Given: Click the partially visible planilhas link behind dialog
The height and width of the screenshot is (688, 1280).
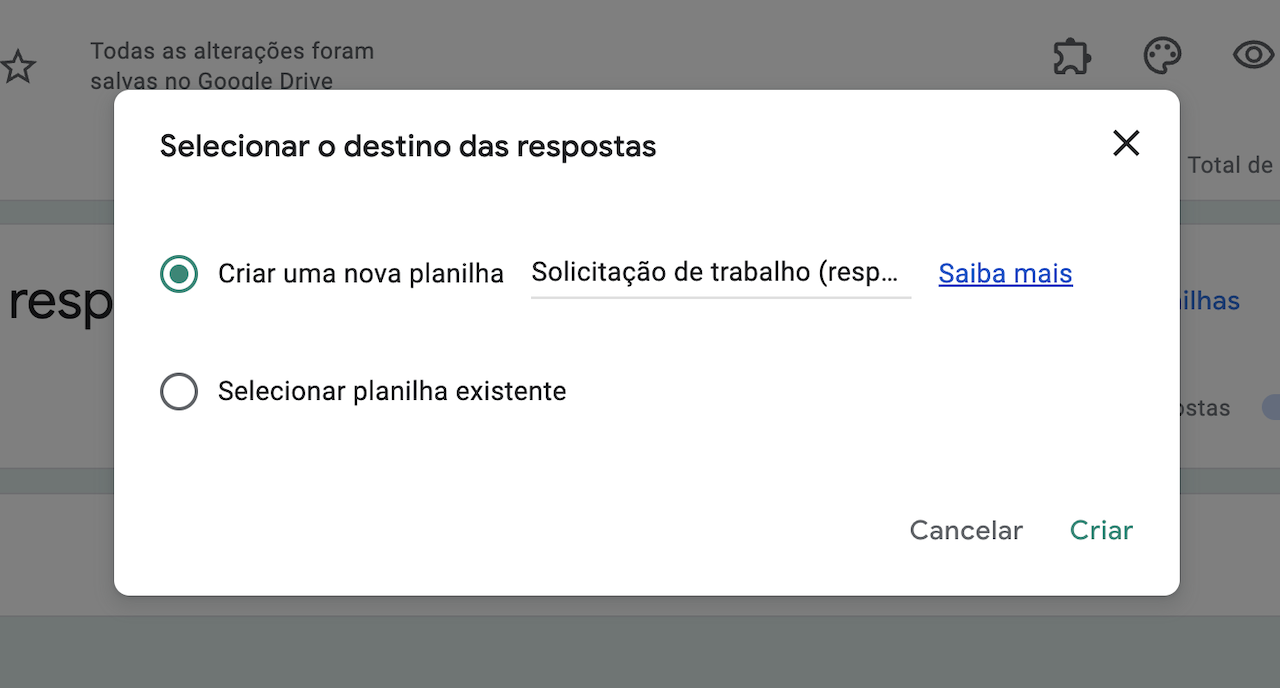Looking at the screenshot, I should pyautogui.click(x=1210, y=301).
